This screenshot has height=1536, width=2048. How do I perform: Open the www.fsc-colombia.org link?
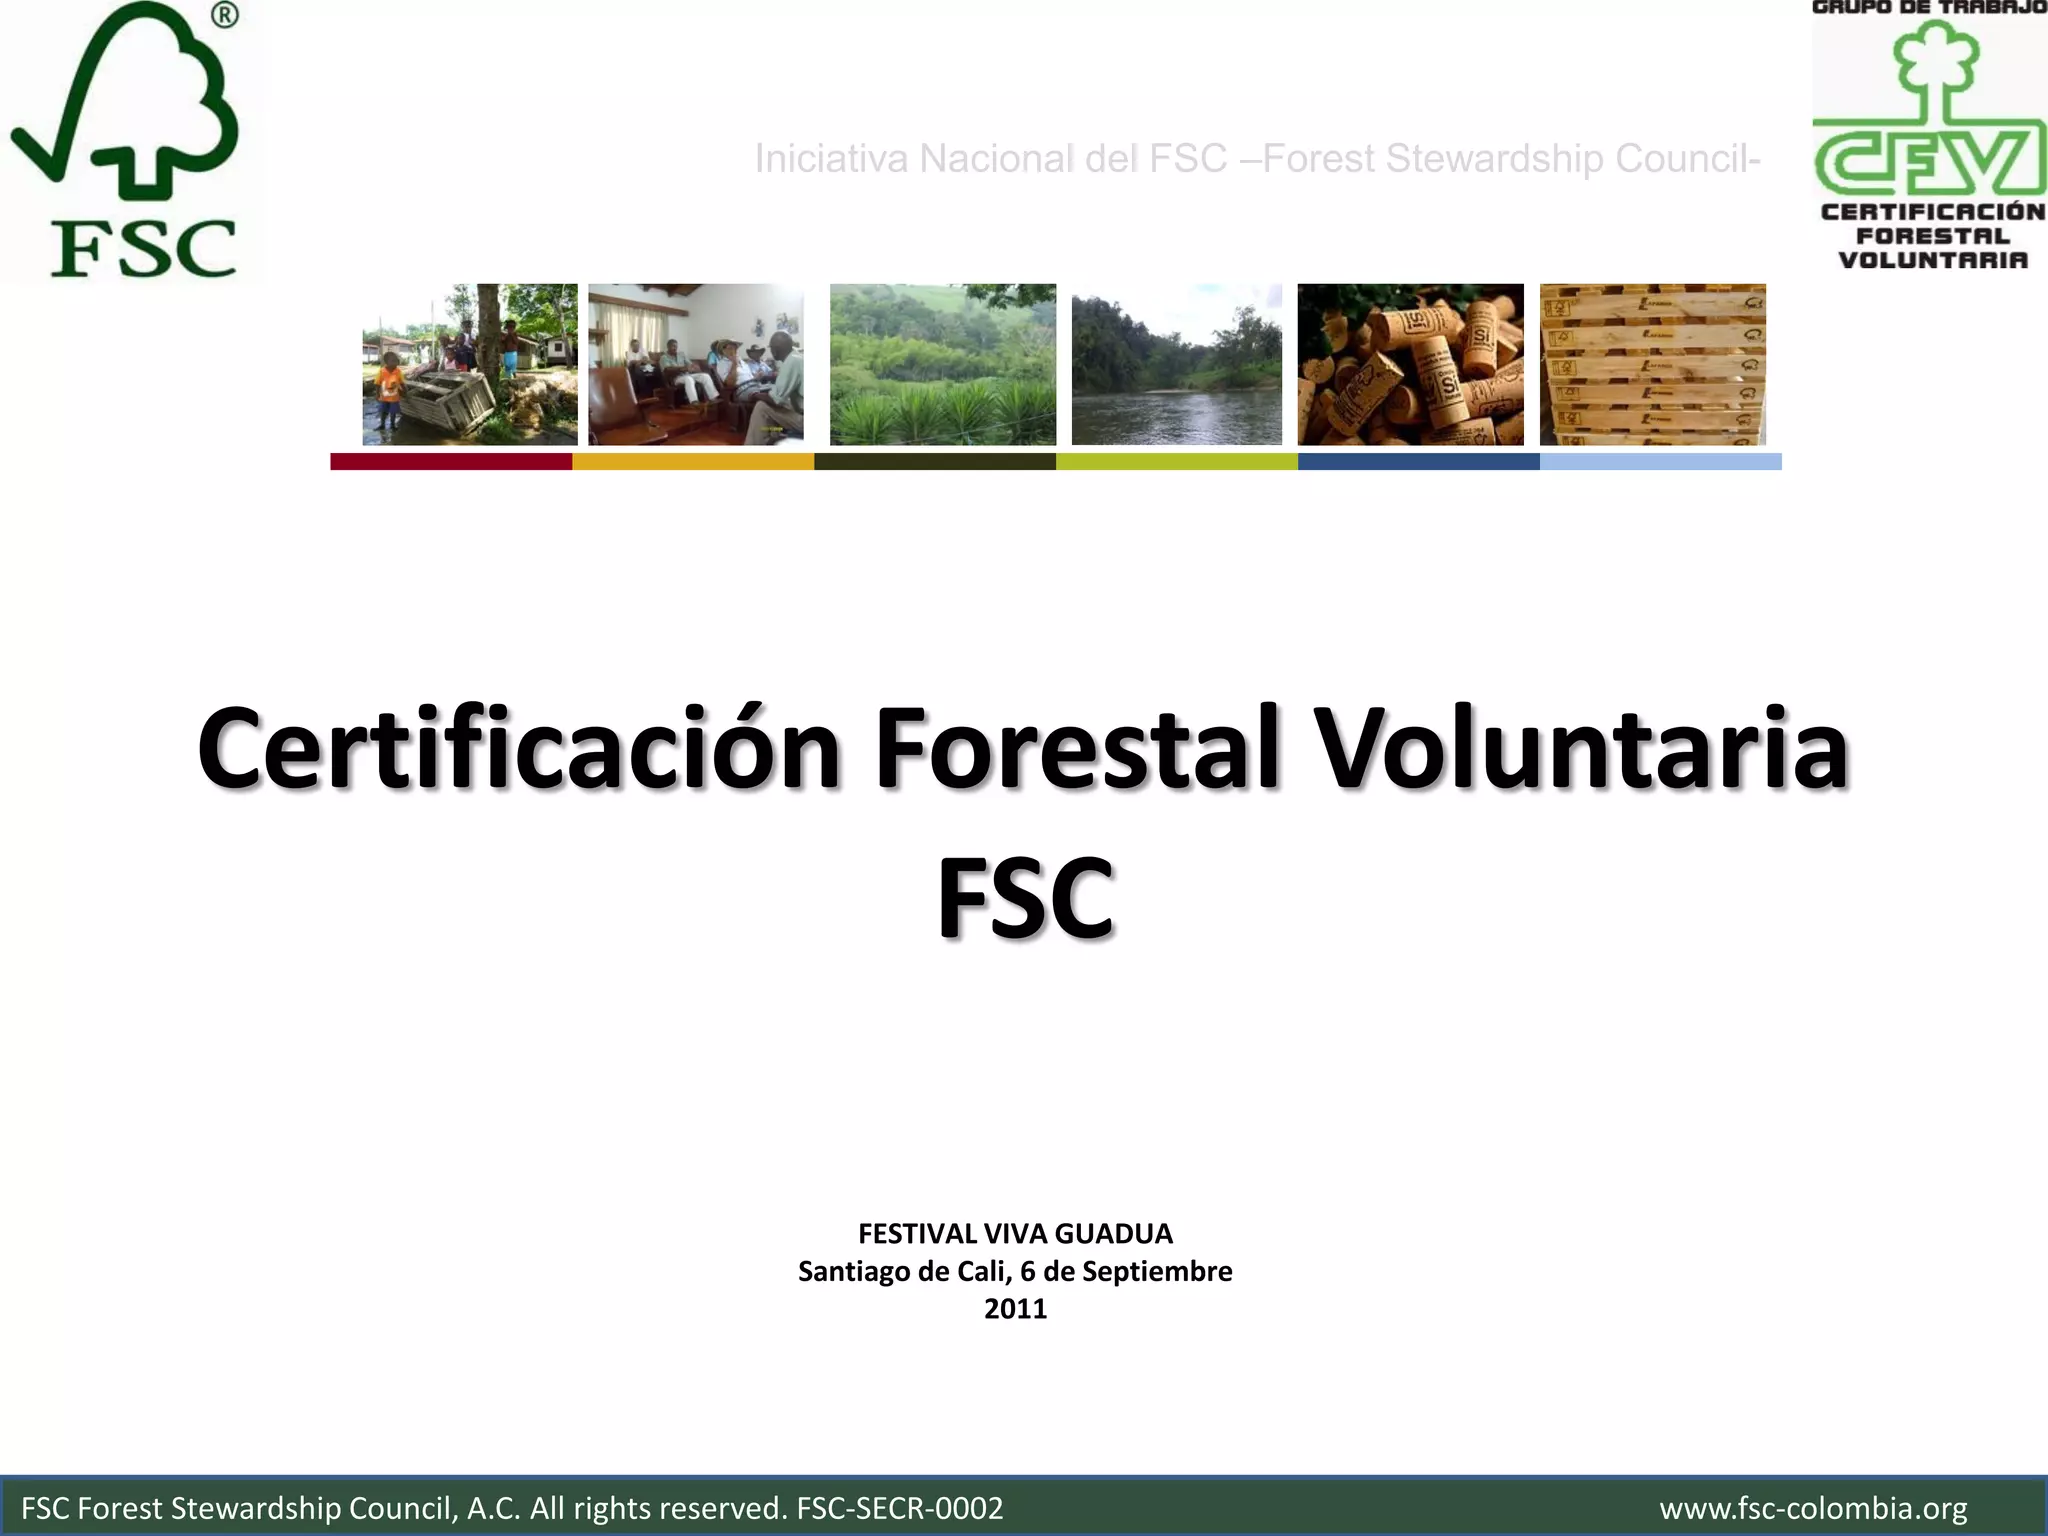tap(1813, 1508)
